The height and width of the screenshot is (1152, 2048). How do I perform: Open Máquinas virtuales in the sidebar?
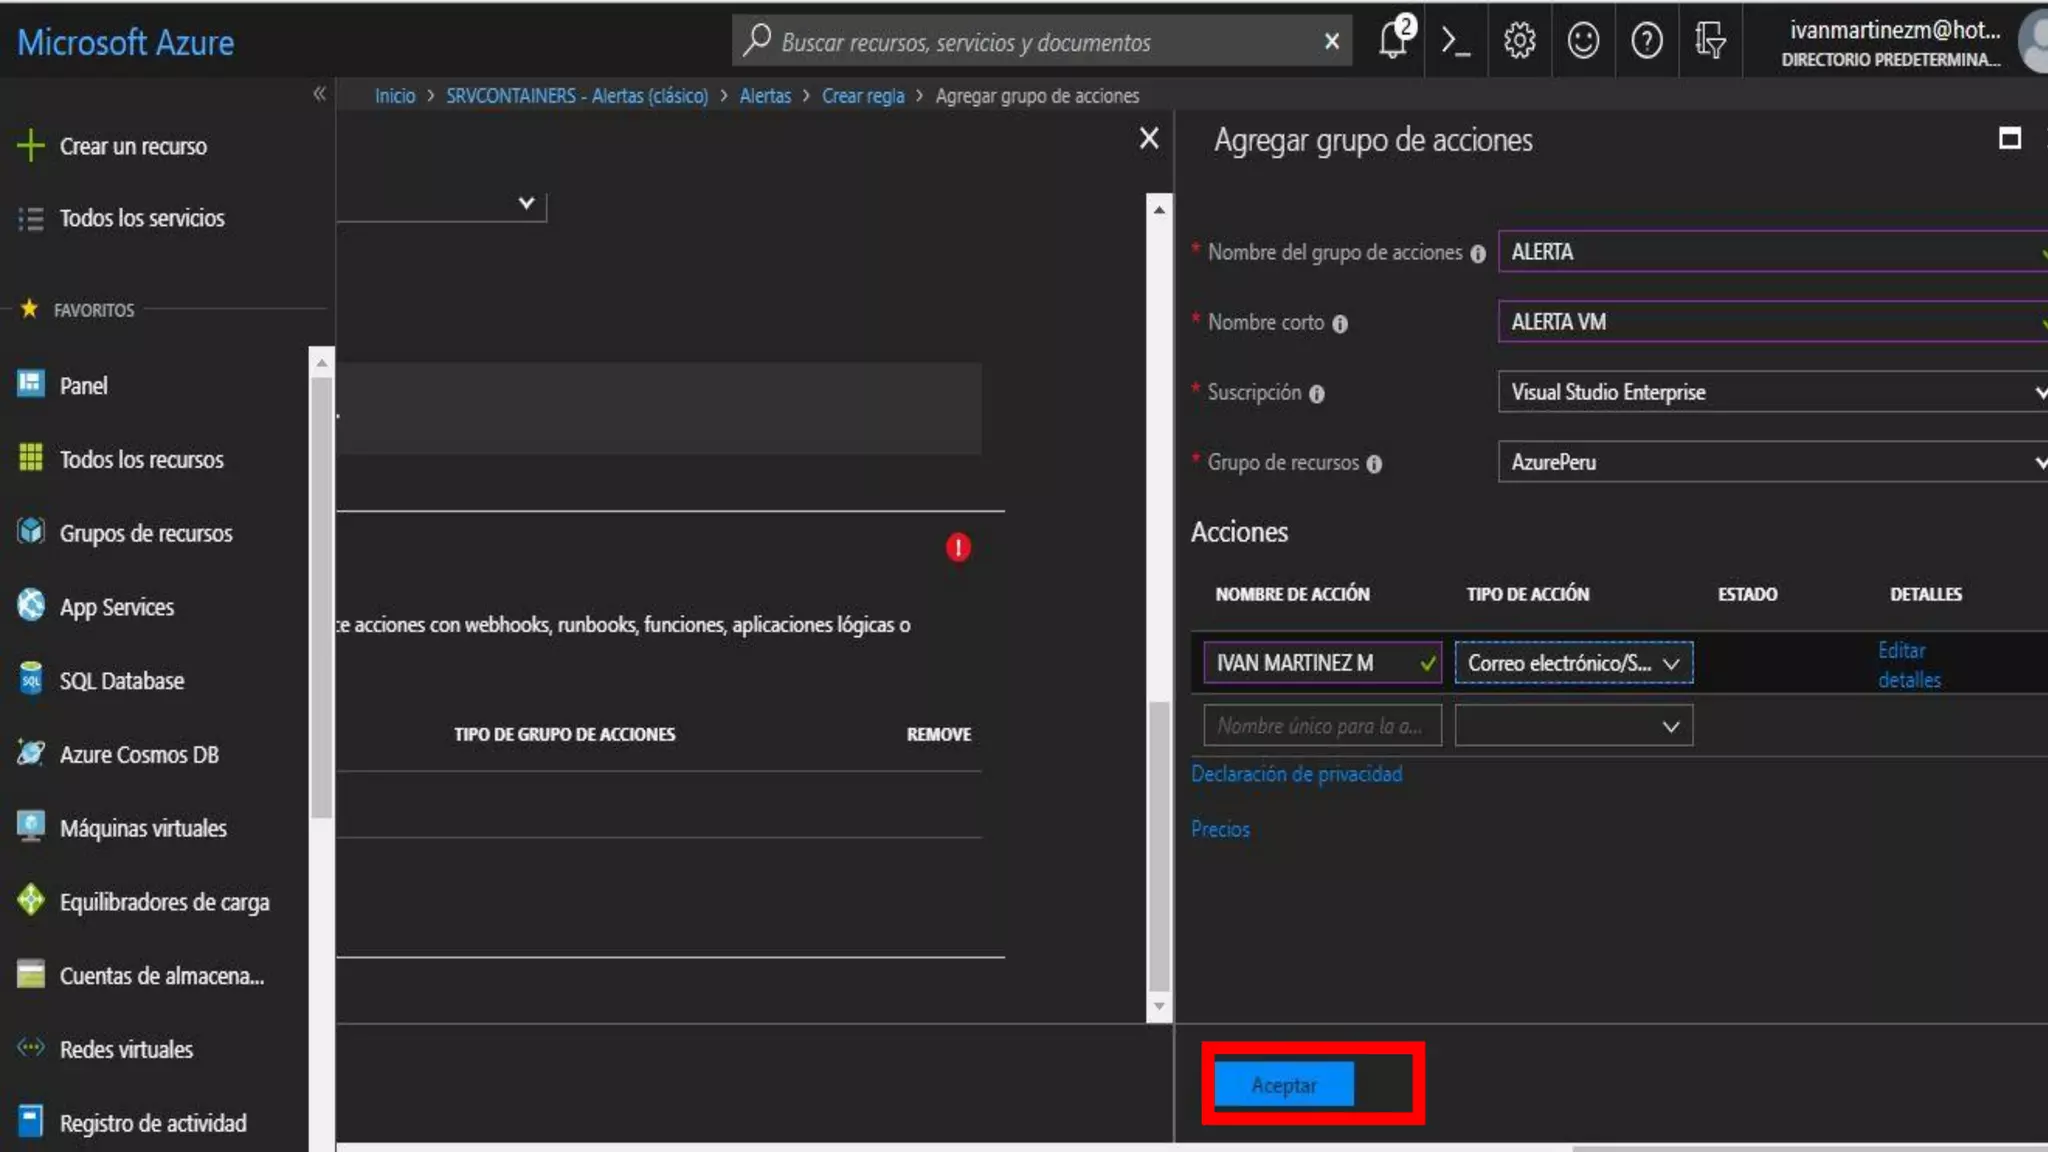pos(143,828)
